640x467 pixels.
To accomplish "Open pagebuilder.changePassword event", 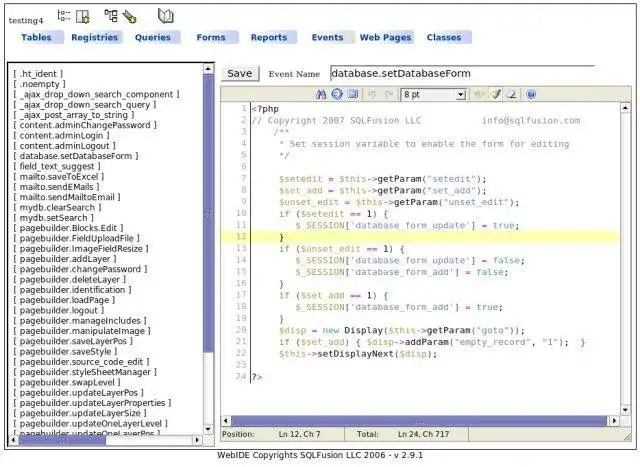I will click(80, 269).
